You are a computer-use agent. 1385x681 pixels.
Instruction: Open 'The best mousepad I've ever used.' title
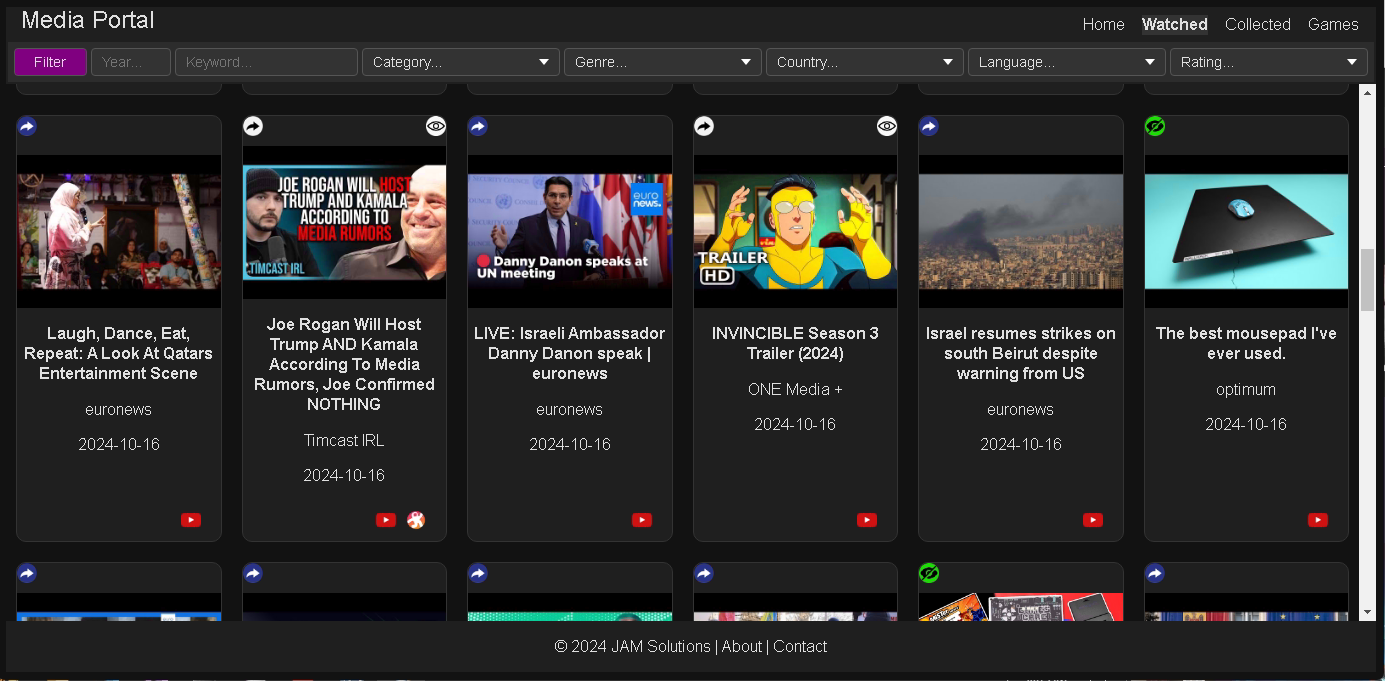[1246, 343]
